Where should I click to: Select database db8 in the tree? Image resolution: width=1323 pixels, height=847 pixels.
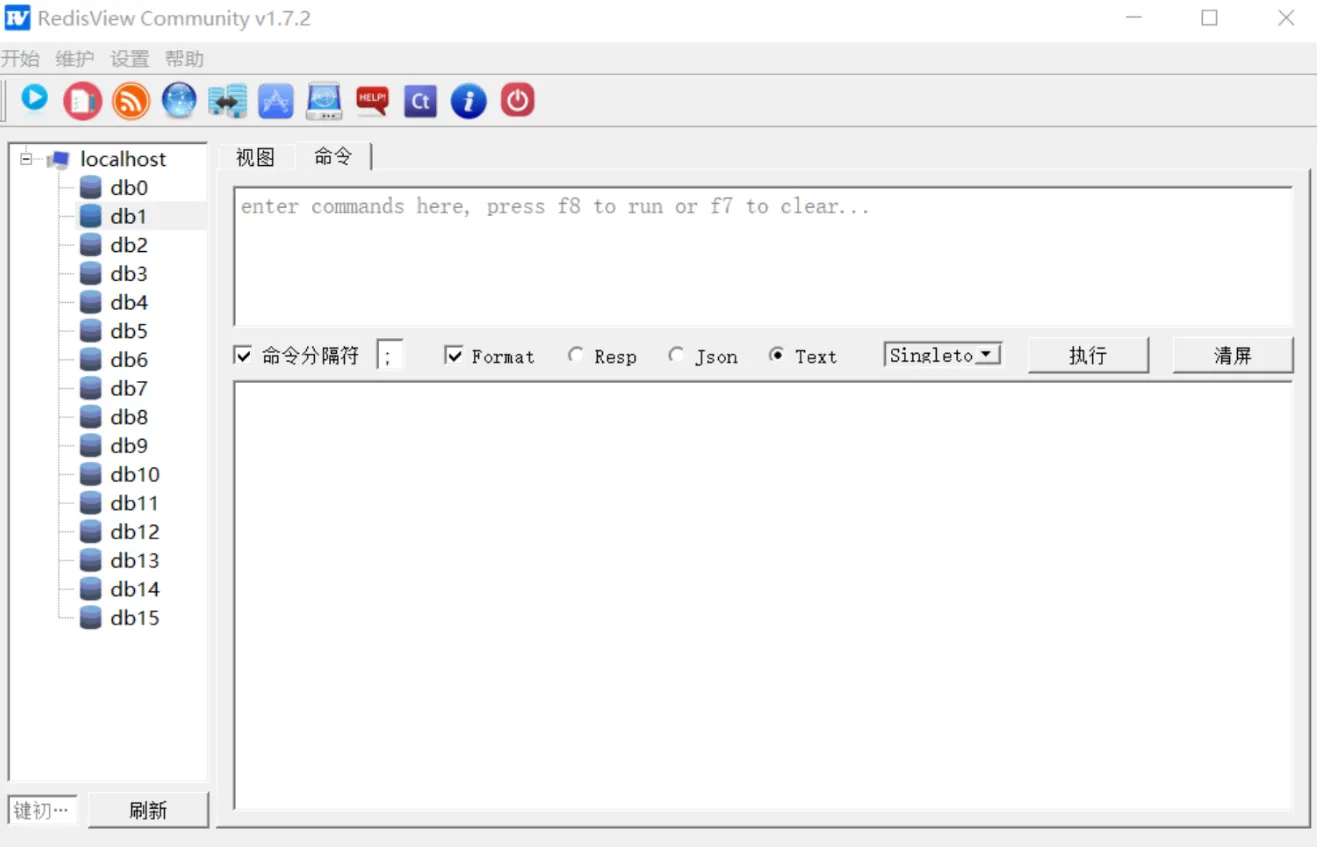click(129, 417)
